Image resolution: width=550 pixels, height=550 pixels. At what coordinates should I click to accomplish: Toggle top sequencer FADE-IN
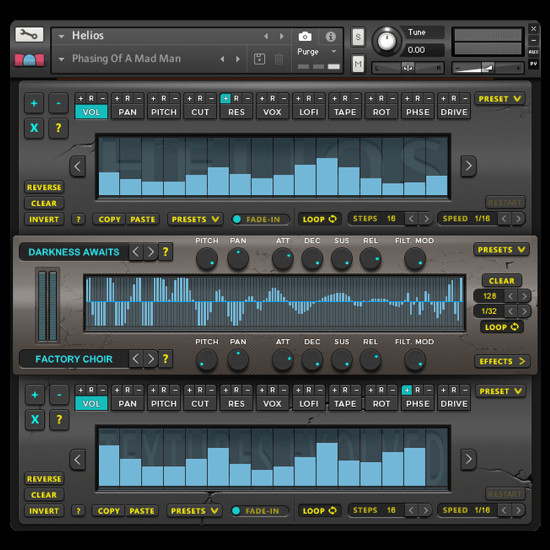pyautogui.click(x=261, y=219)
